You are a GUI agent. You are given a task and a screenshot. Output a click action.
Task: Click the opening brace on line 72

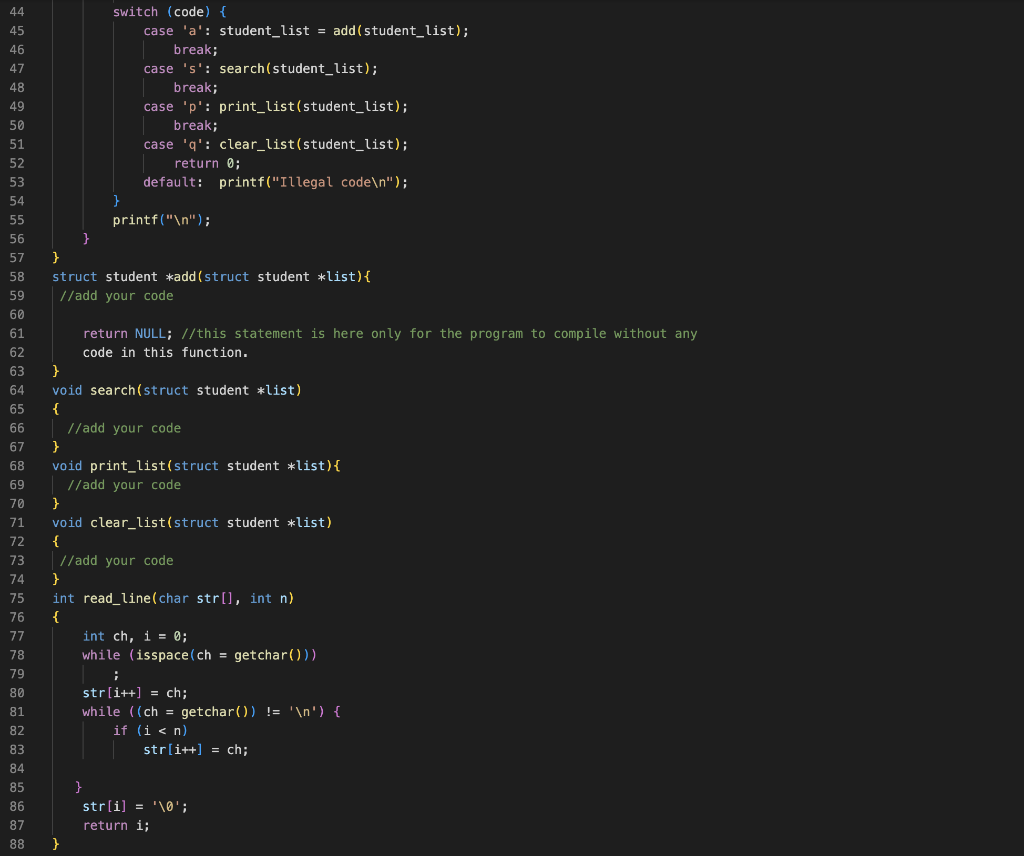point(56,542)
